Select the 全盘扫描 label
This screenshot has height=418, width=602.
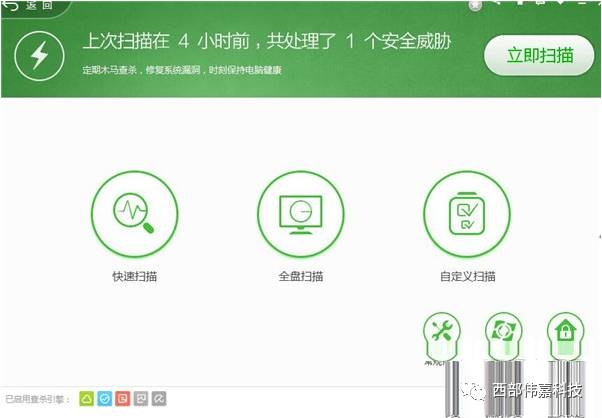[x=301, y=276]
